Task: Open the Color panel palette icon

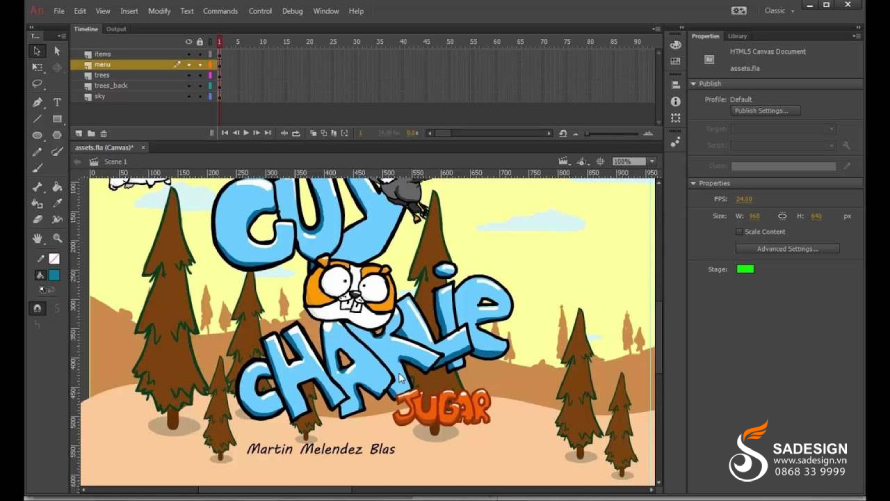Action: point(675,45)
